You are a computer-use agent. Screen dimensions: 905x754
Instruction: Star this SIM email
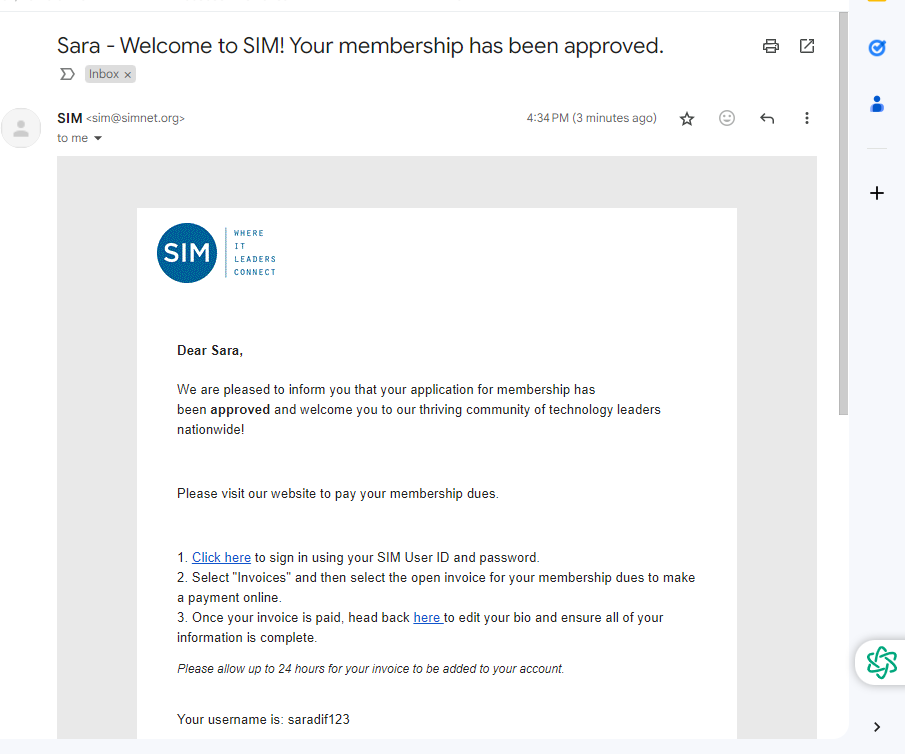[x=687, y=118]
